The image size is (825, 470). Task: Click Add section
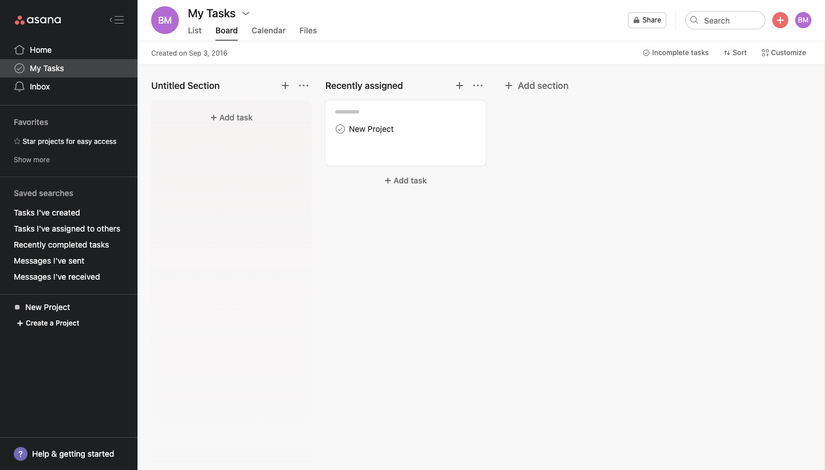point(537,86)
